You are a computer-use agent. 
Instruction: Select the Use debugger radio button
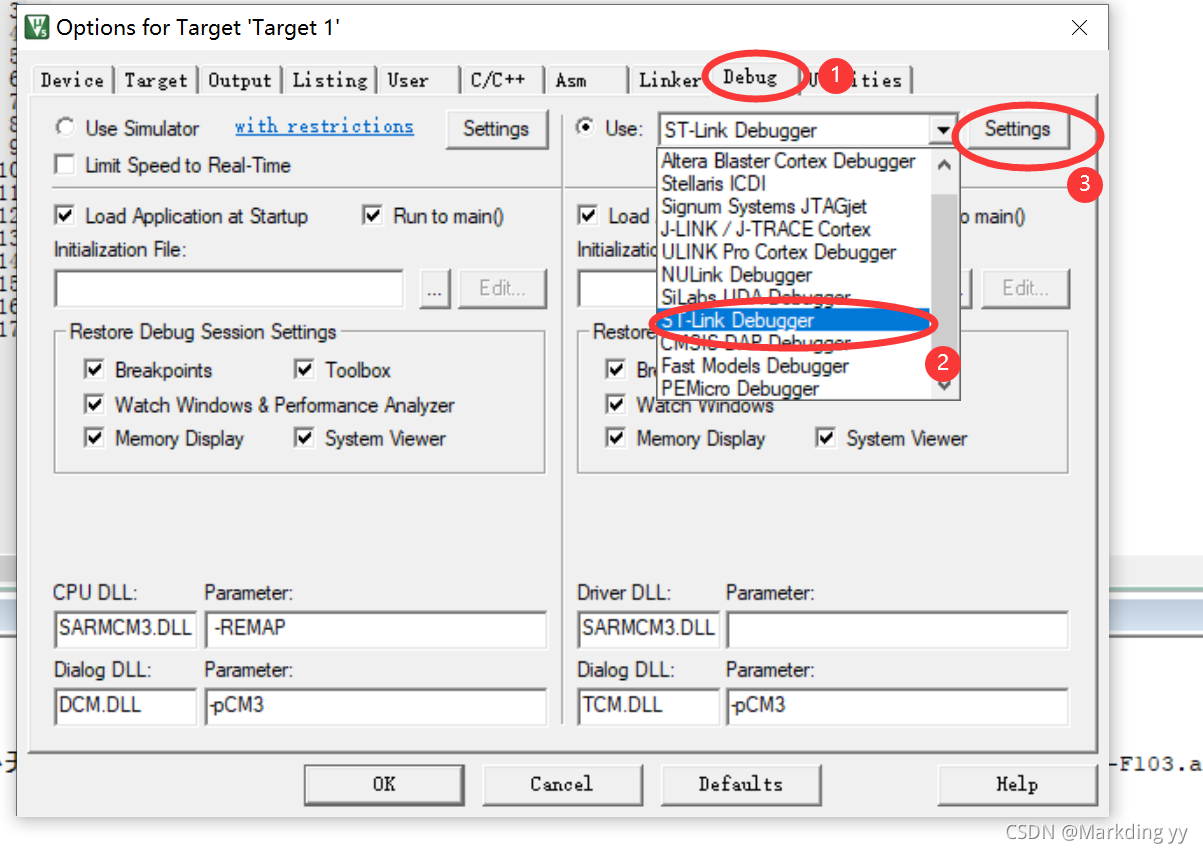point(586,128)
